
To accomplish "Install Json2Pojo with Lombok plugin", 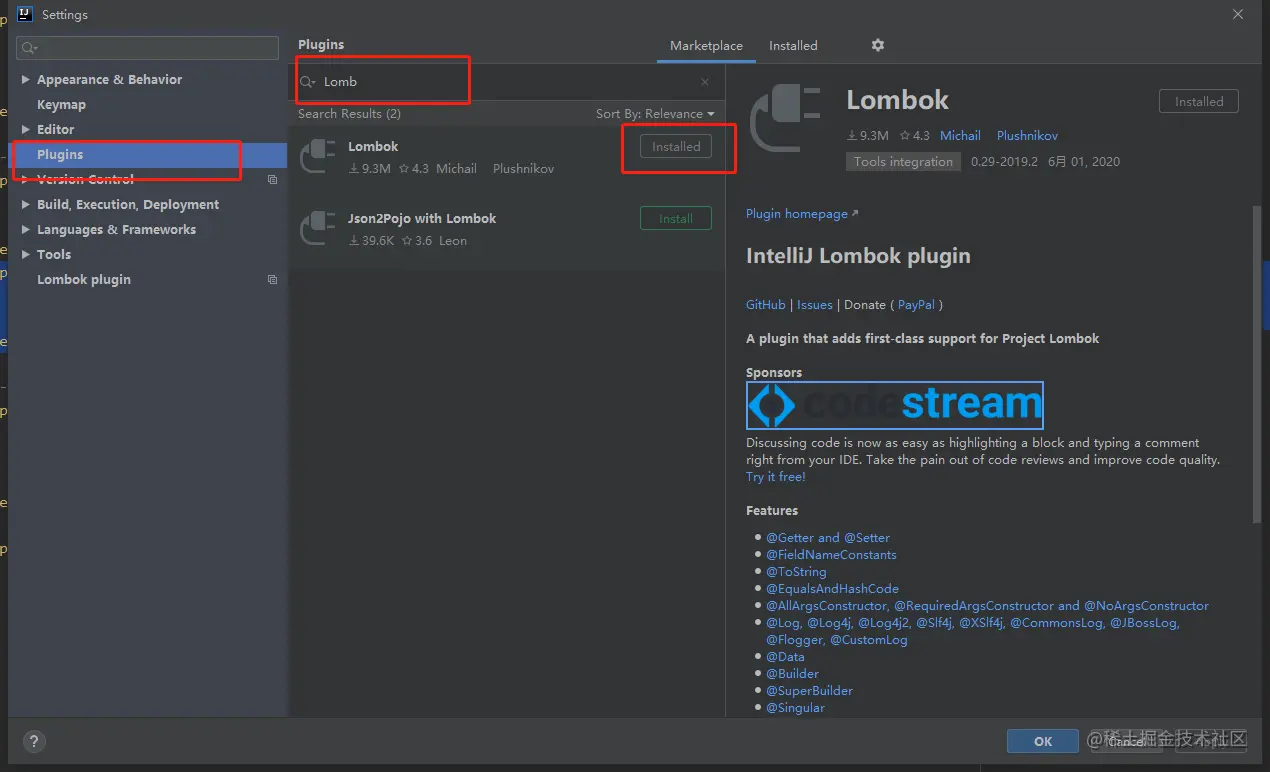I will pyautogui.click(x=676, y=219).
